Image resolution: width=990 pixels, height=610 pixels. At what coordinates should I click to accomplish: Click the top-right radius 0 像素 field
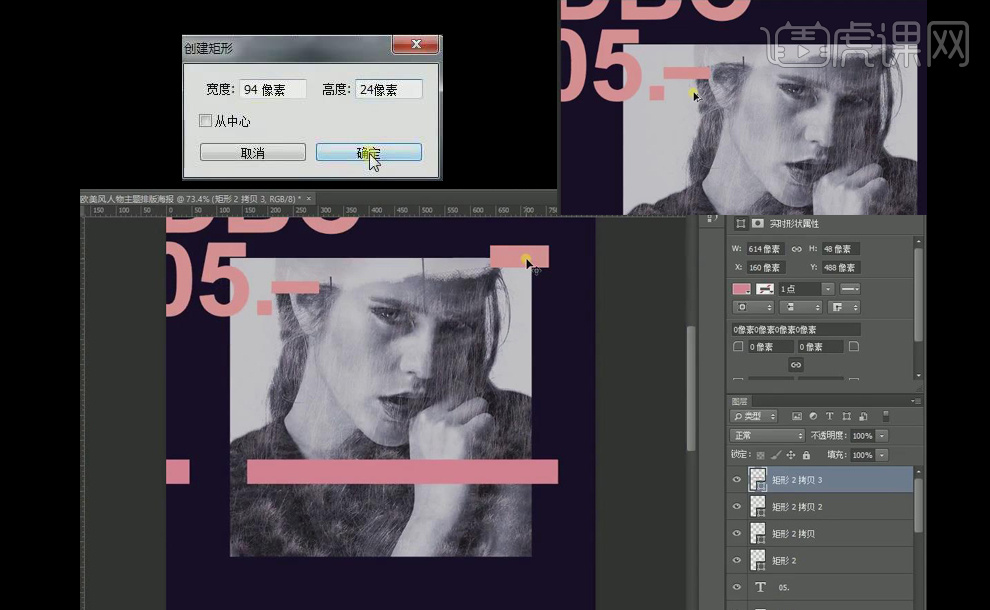click(820, 347)
